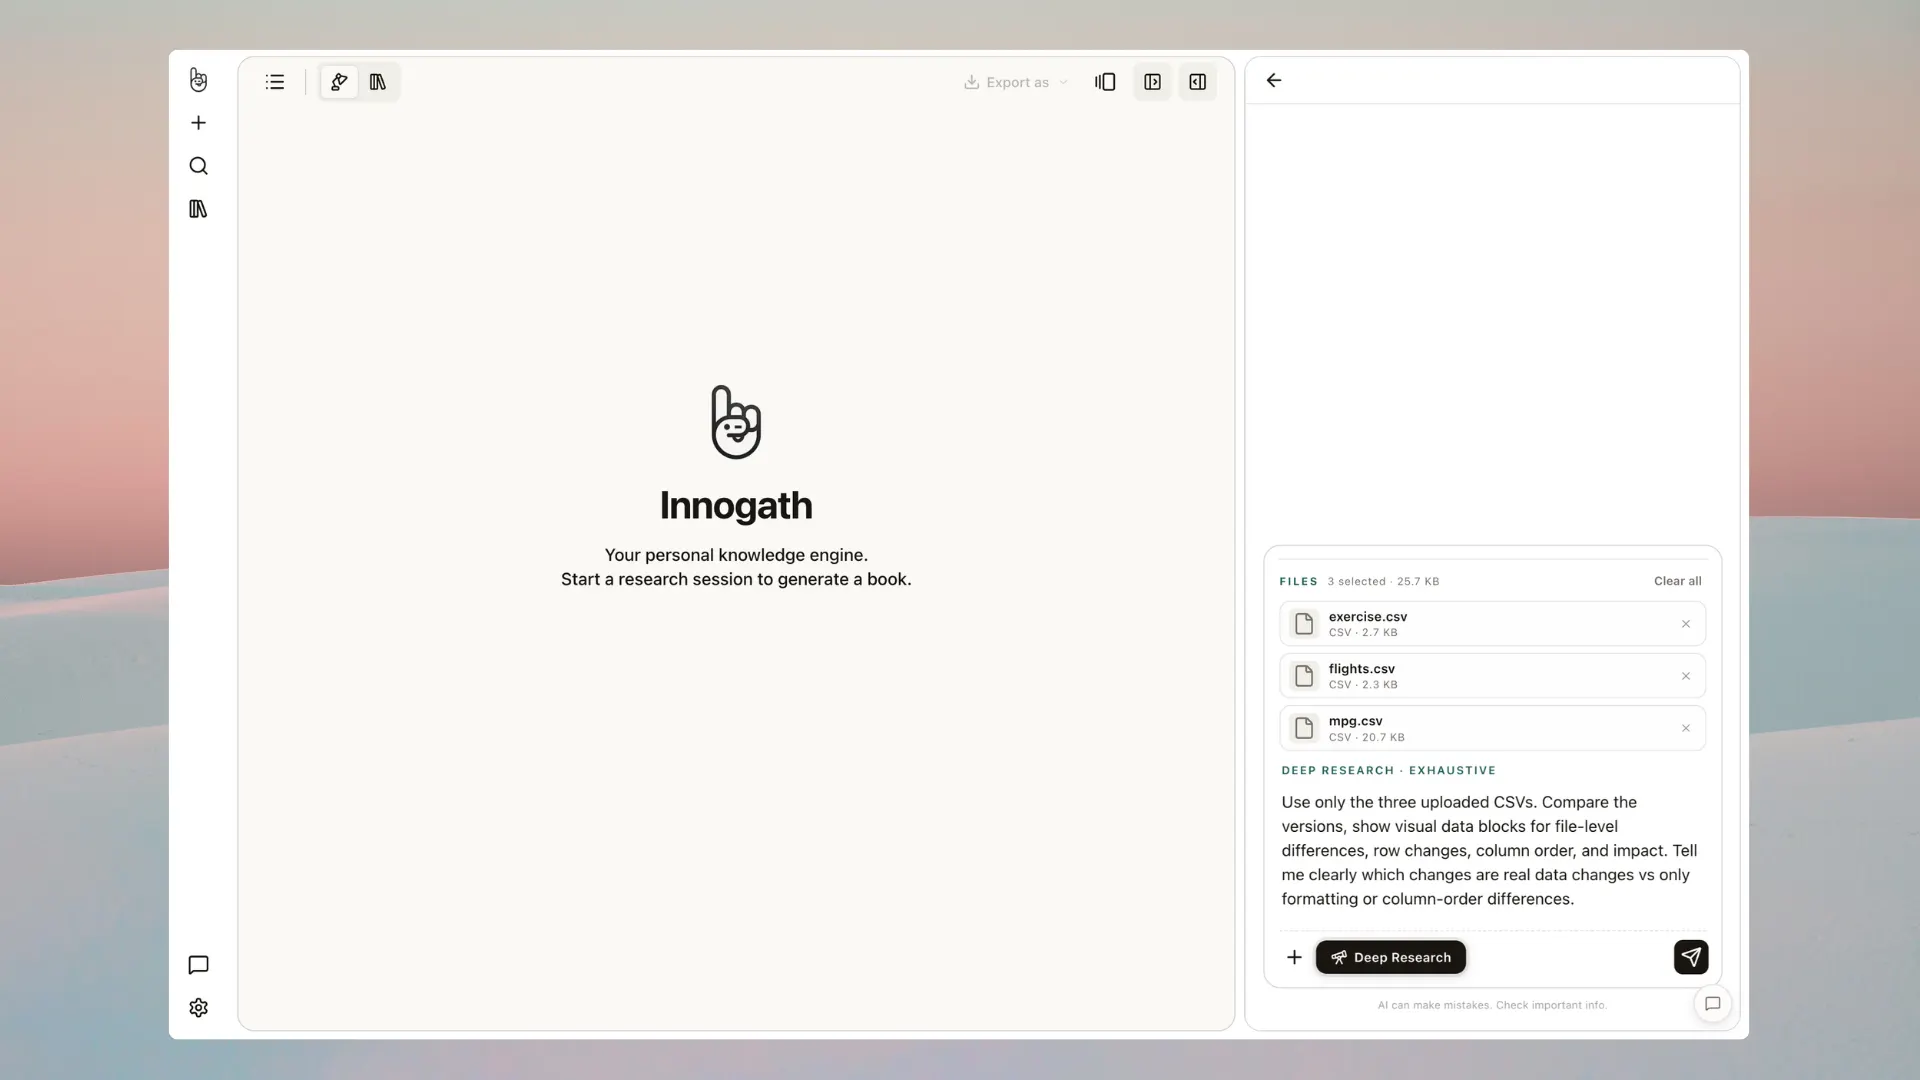Click the file icon next to mpg.csv
This screenshot has height=1080, width=1920.
pos(1304,728)
